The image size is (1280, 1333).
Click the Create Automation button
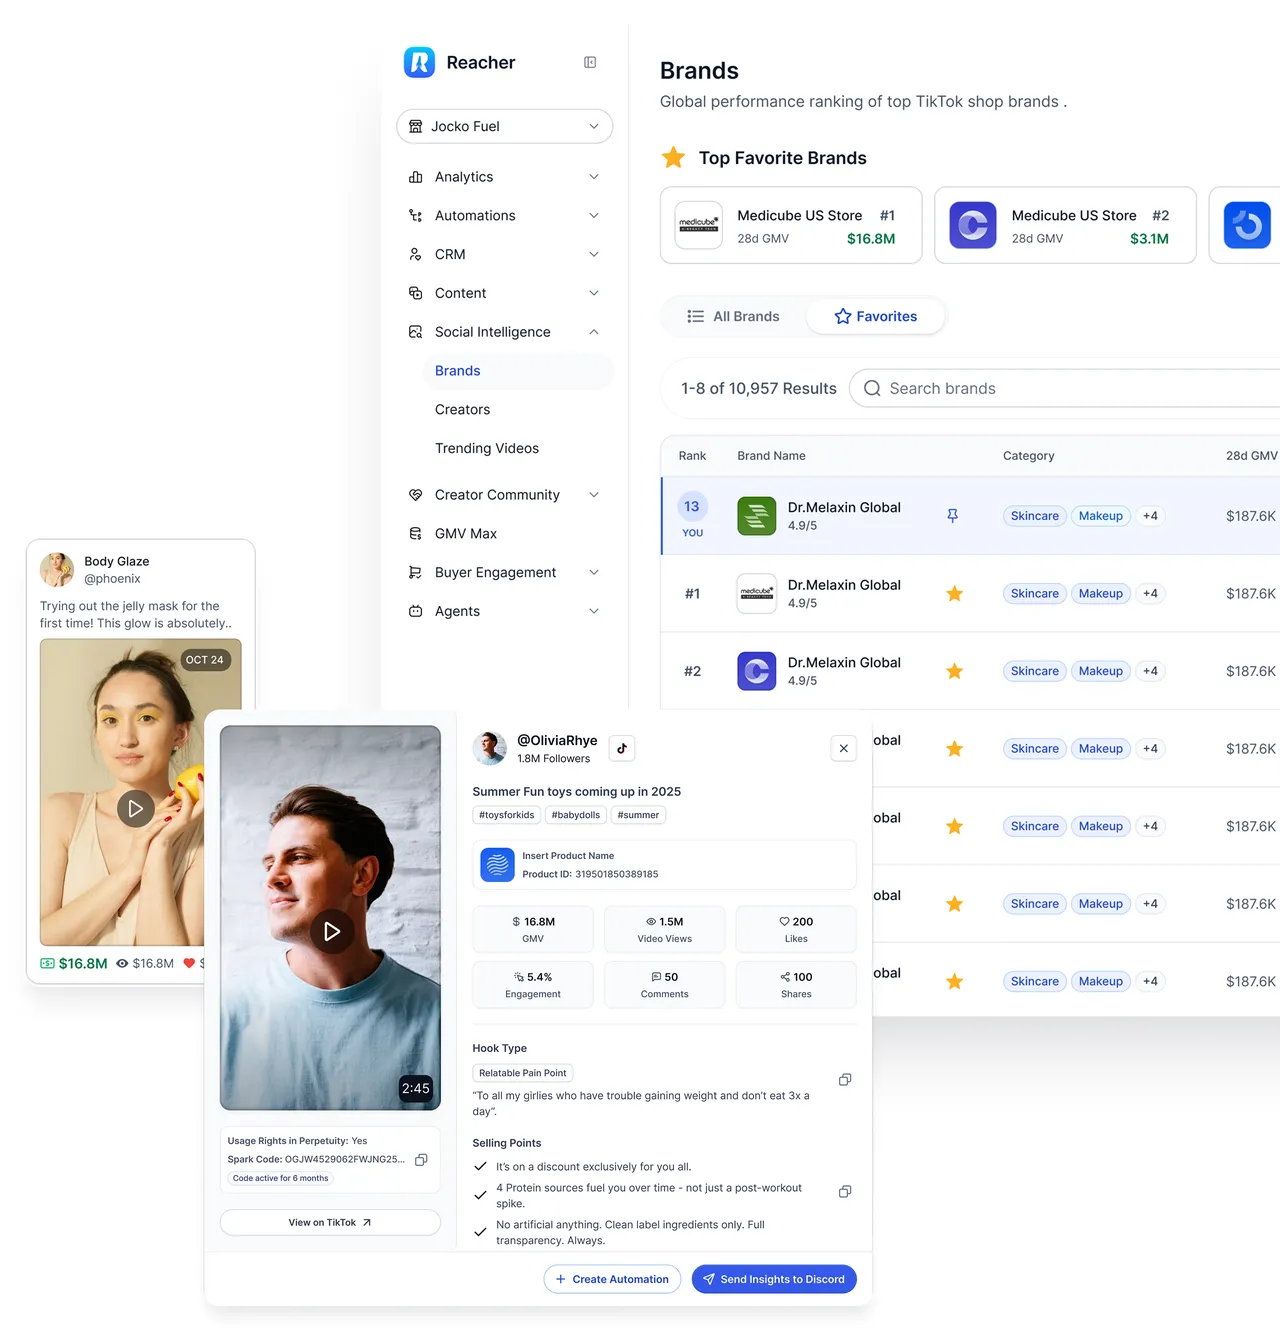612,1280
